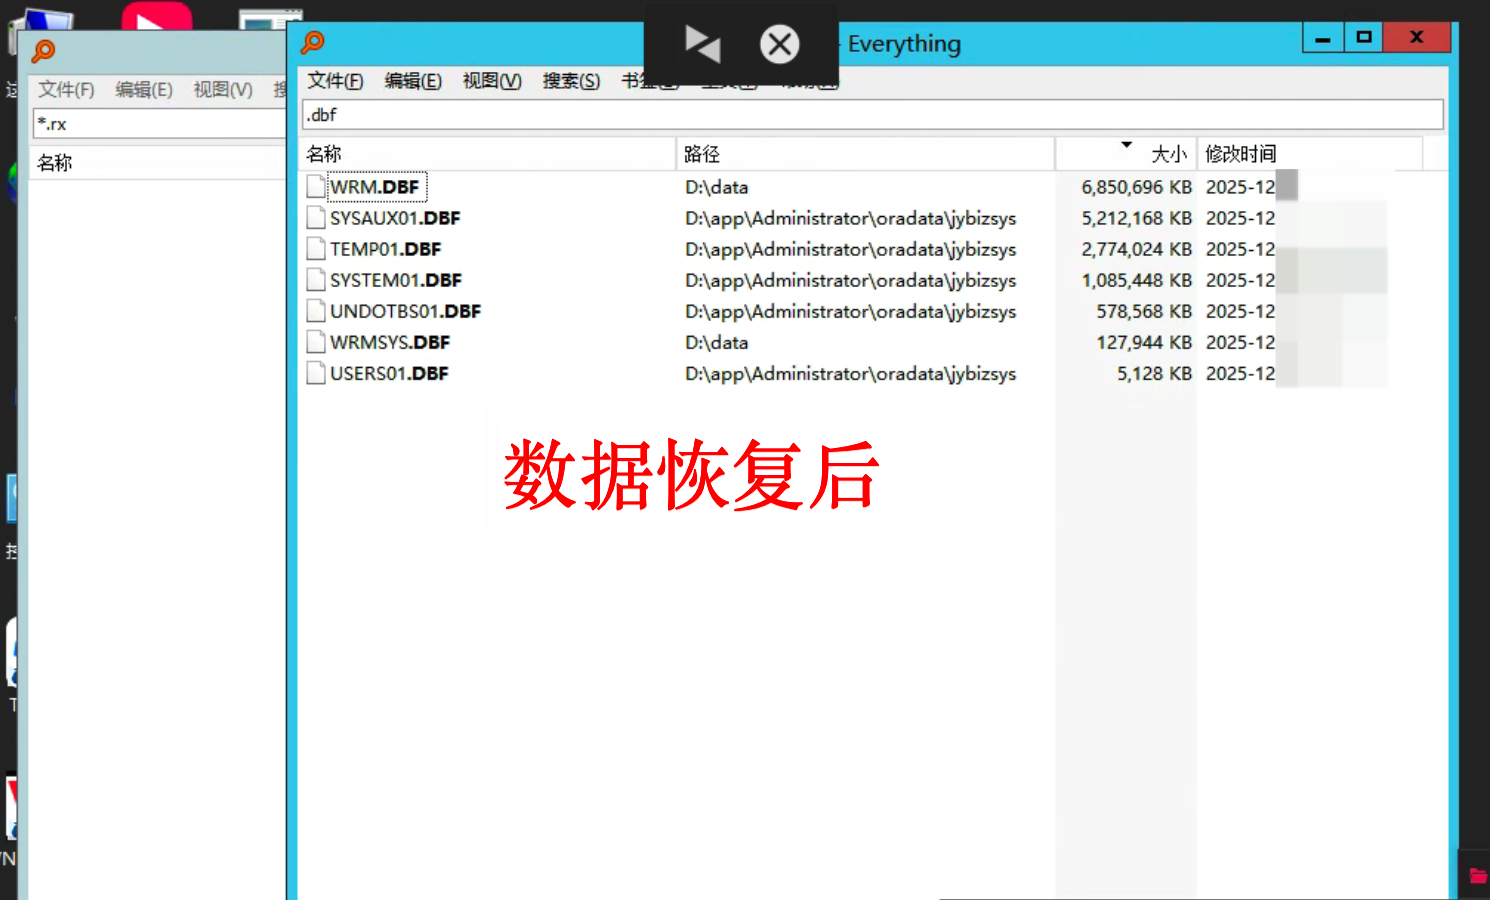This screenshot has height=900, width=1504.
Task: Click the TEMP01.DBF file icon
Action: click(316, 249)
